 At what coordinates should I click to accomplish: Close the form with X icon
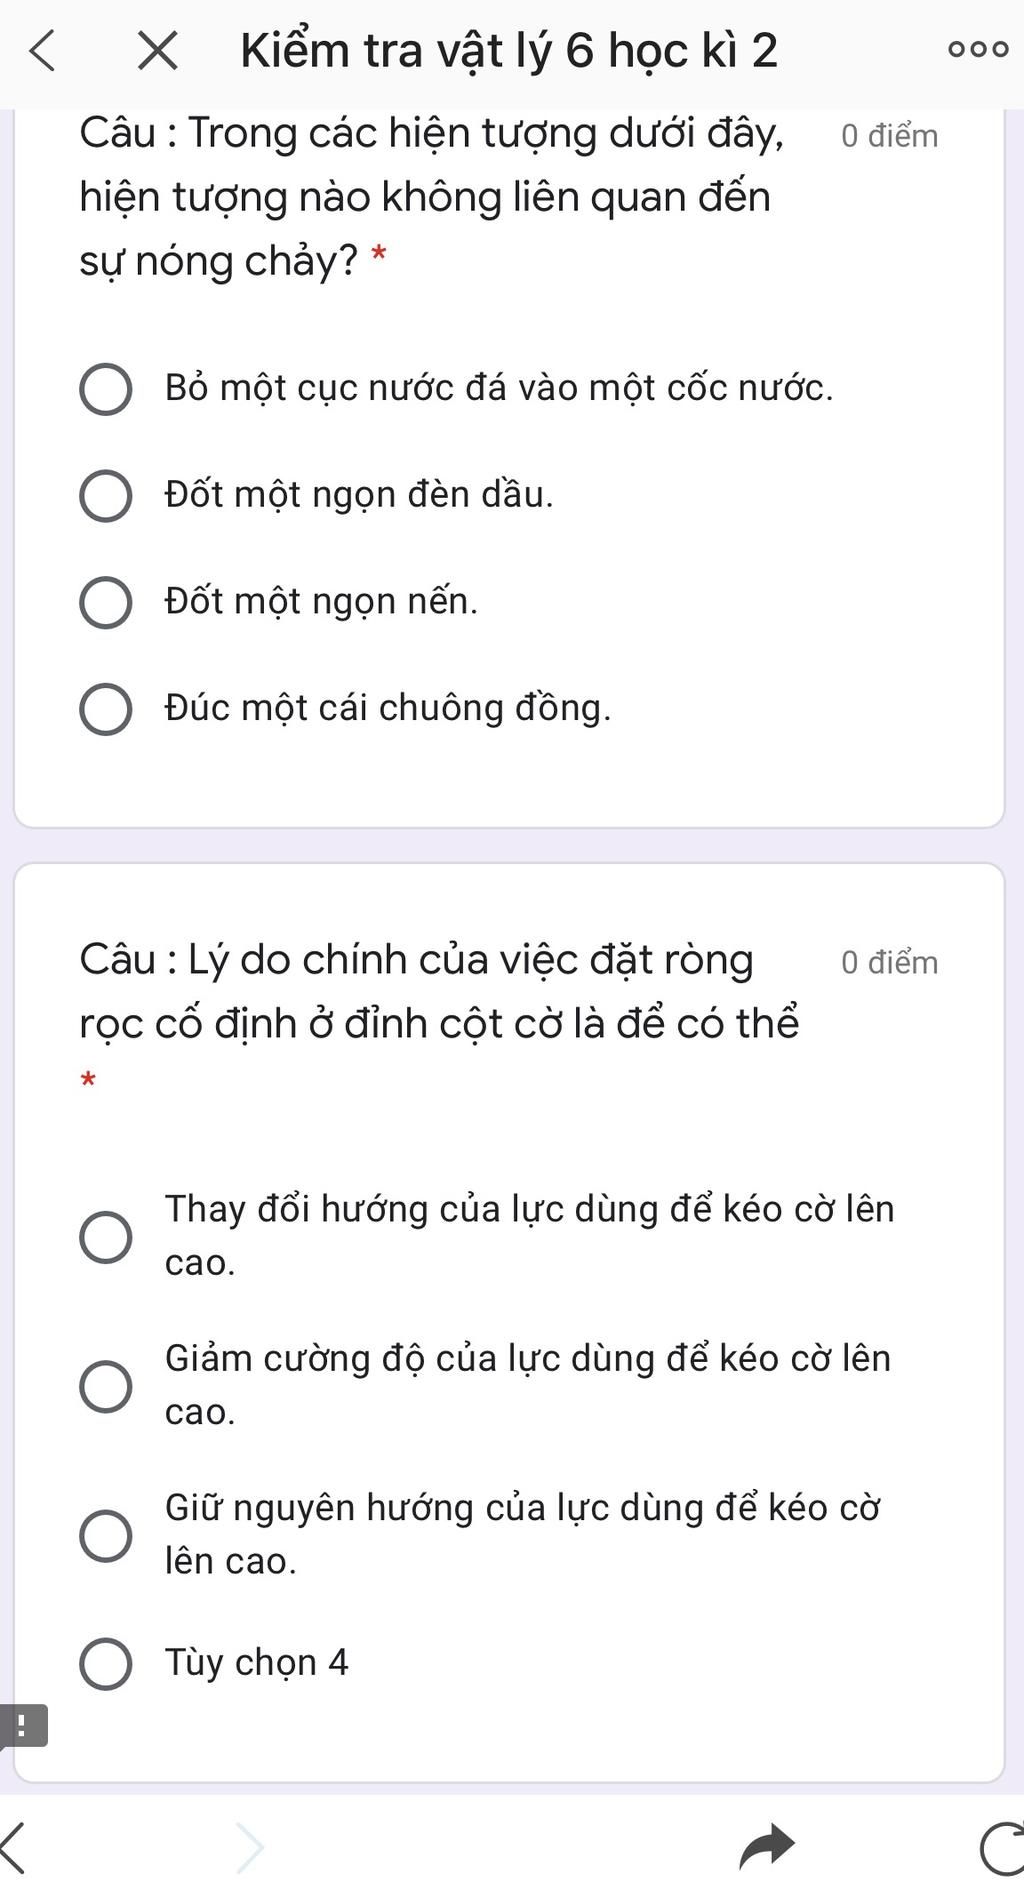(157, 51)
